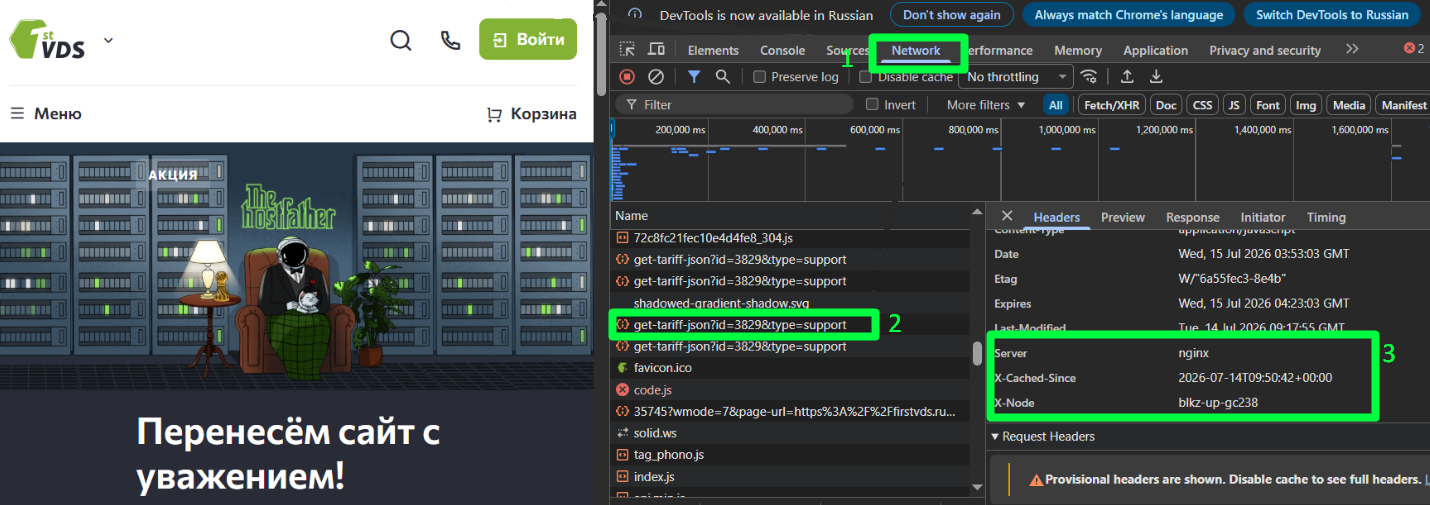Click the FirstVDS logo
This screenshot has height=505, width=1430.
[x=49, y=40]
